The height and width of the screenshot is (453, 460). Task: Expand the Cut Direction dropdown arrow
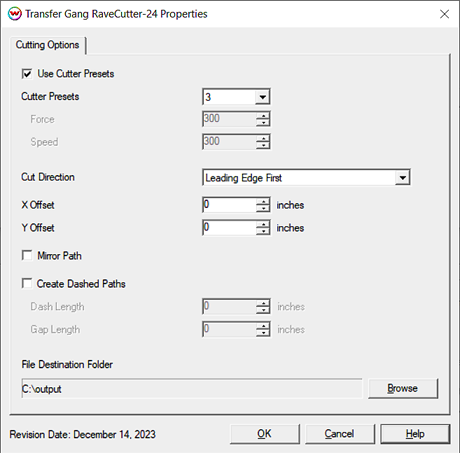(402, 178)
